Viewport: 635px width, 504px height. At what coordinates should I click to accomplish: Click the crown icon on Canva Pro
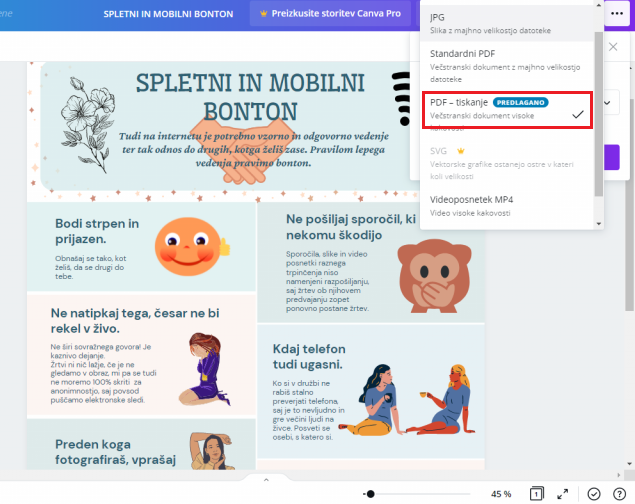[264, 13]
